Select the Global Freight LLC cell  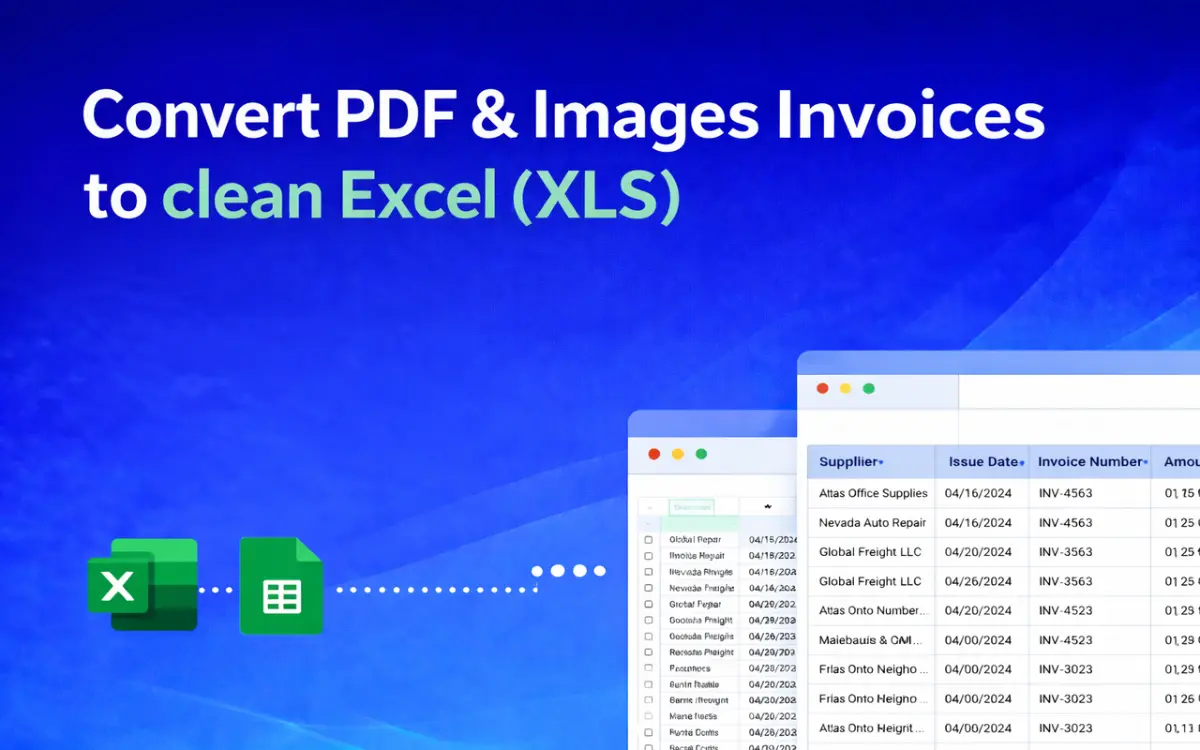coord(871,551)
